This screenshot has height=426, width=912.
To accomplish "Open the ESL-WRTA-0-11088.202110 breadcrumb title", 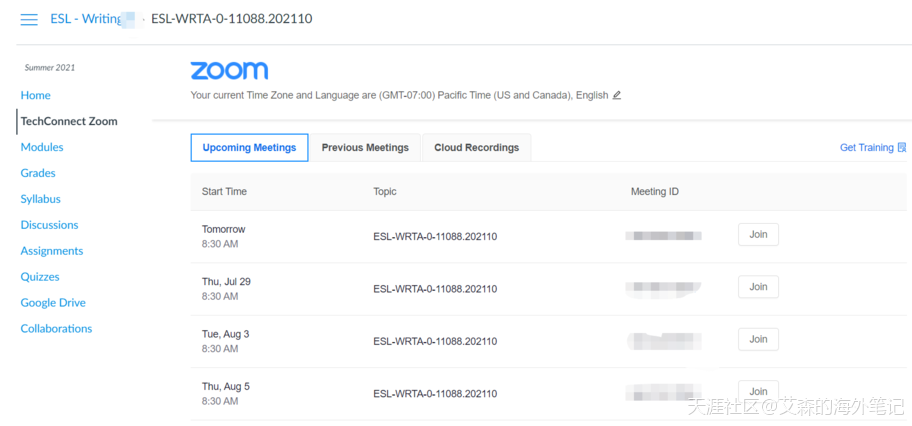I will [x=231, y=19].
